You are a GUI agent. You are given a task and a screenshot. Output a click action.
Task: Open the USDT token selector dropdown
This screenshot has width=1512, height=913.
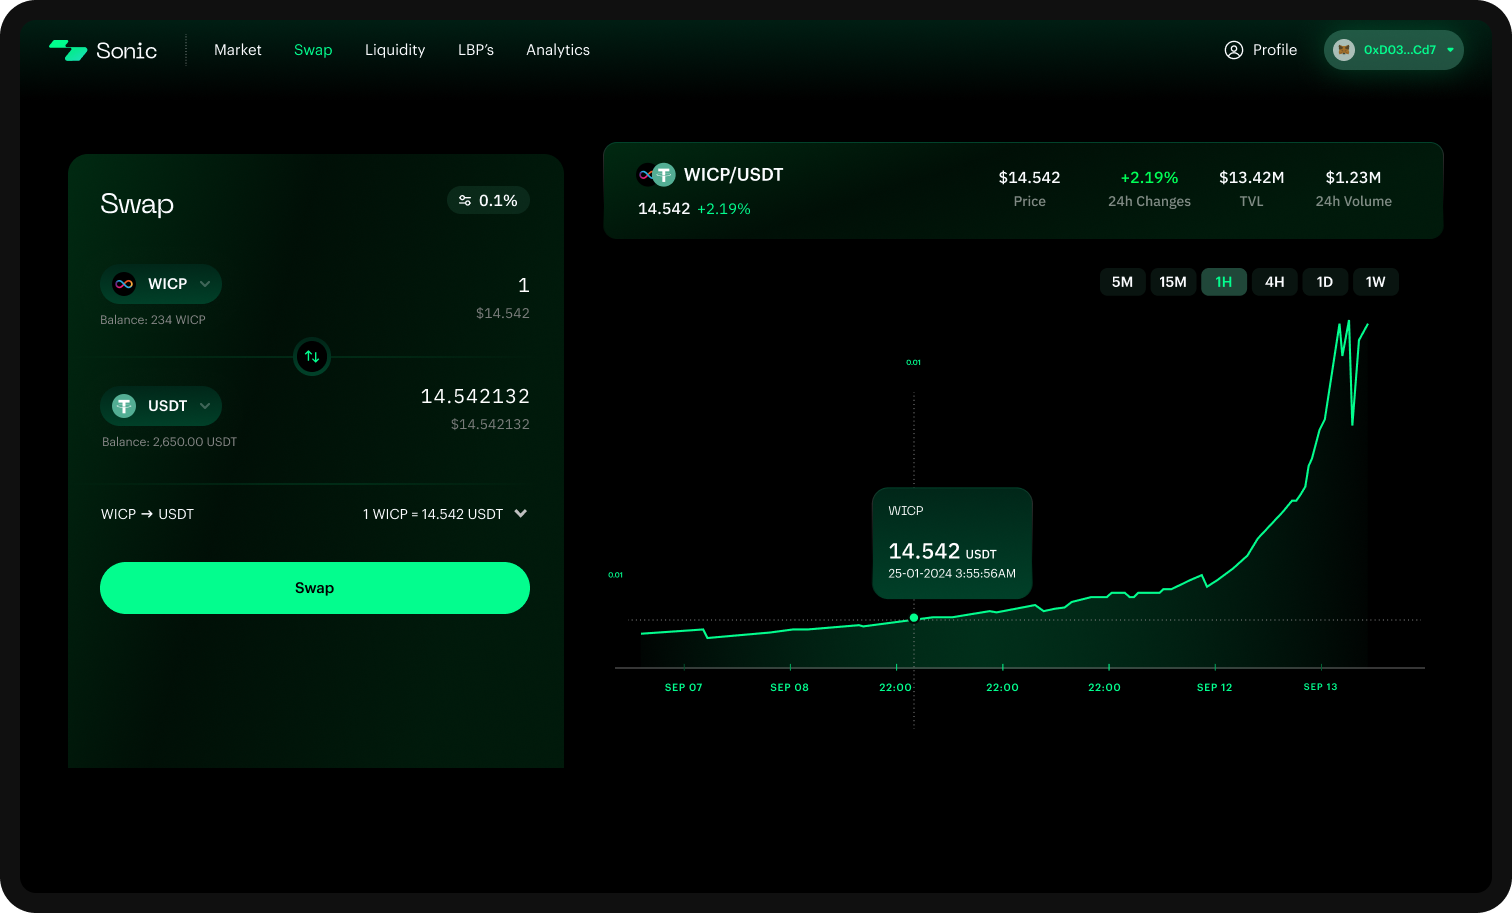[x=204, y=406]
